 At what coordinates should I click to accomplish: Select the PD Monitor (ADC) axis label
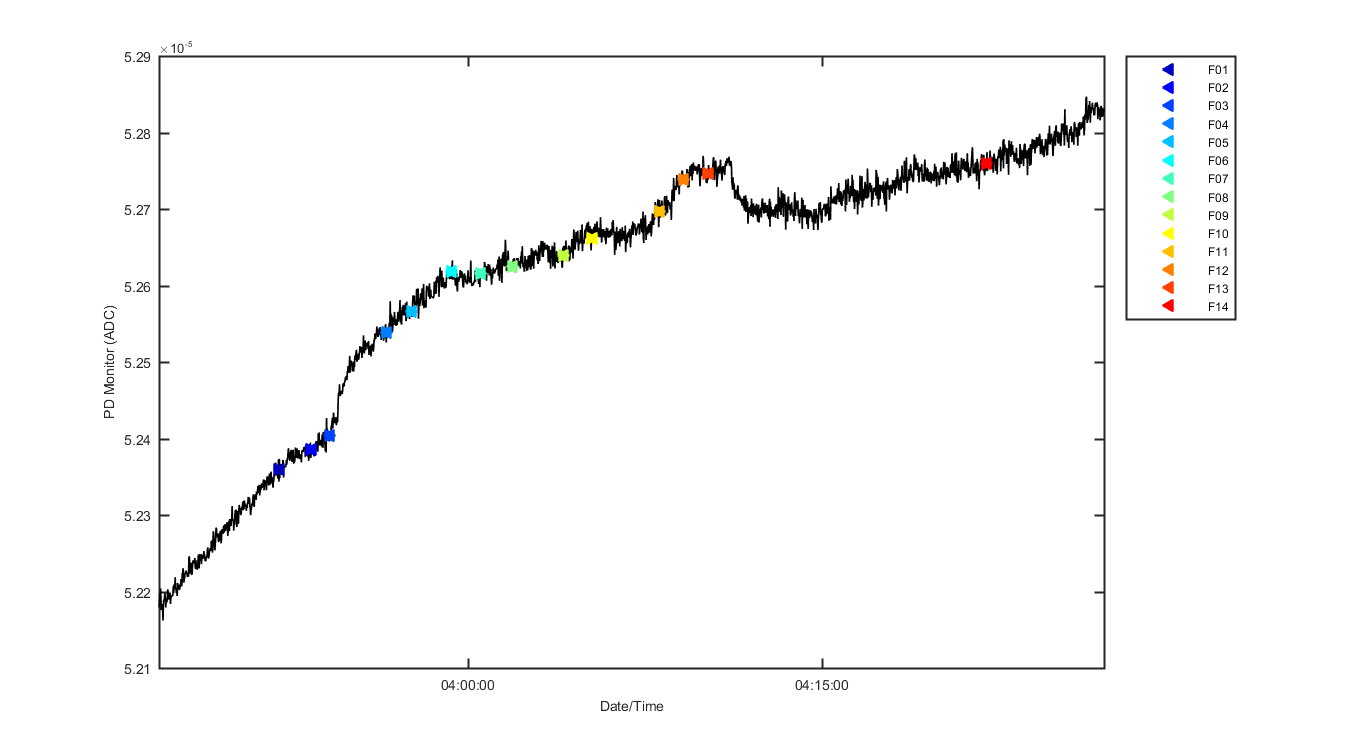[110, 362]
